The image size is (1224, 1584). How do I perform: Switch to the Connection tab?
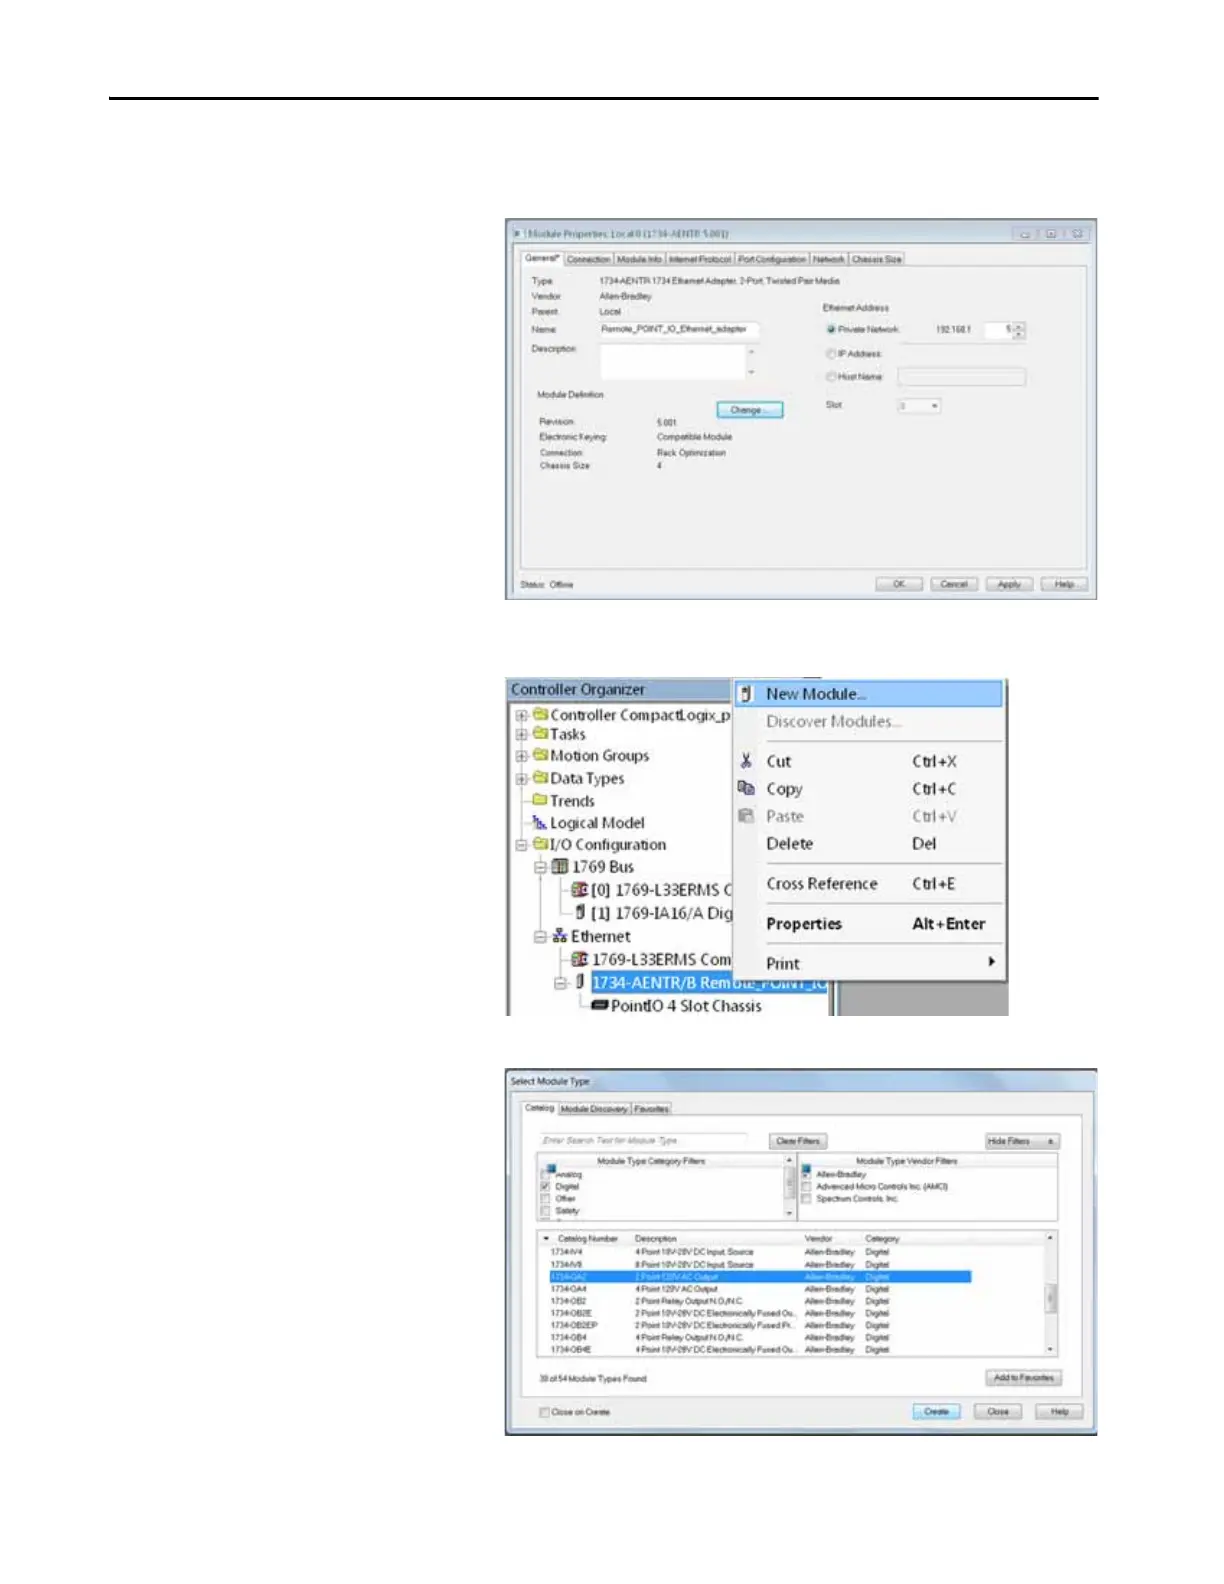point(588,259)
